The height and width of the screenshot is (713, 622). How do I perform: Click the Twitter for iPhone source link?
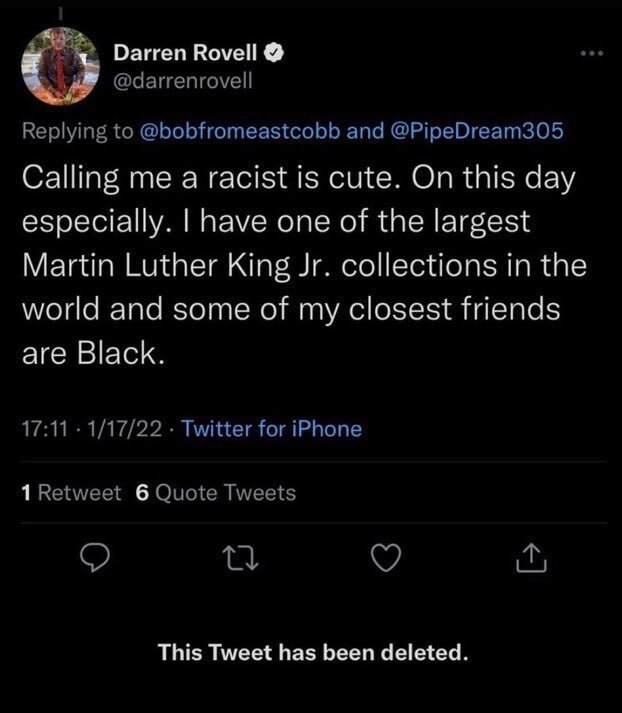(272, 429)
